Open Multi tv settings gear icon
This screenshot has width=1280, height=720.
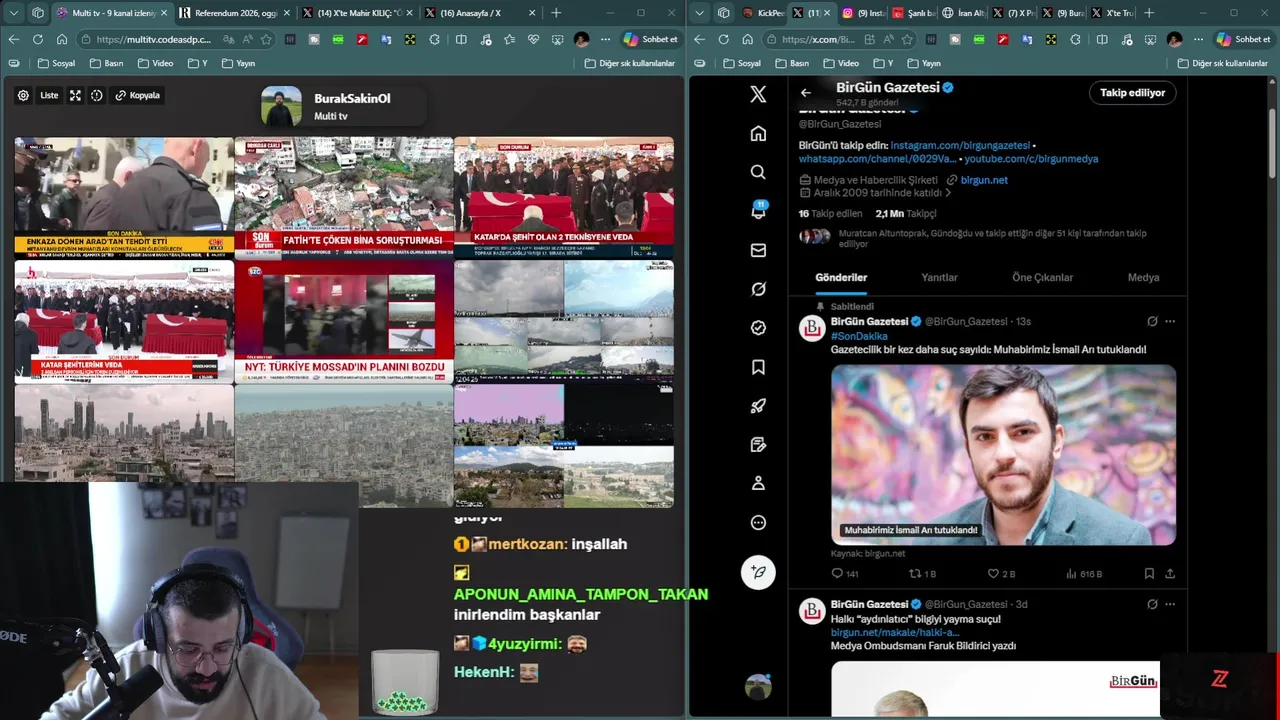coord(23,95)
